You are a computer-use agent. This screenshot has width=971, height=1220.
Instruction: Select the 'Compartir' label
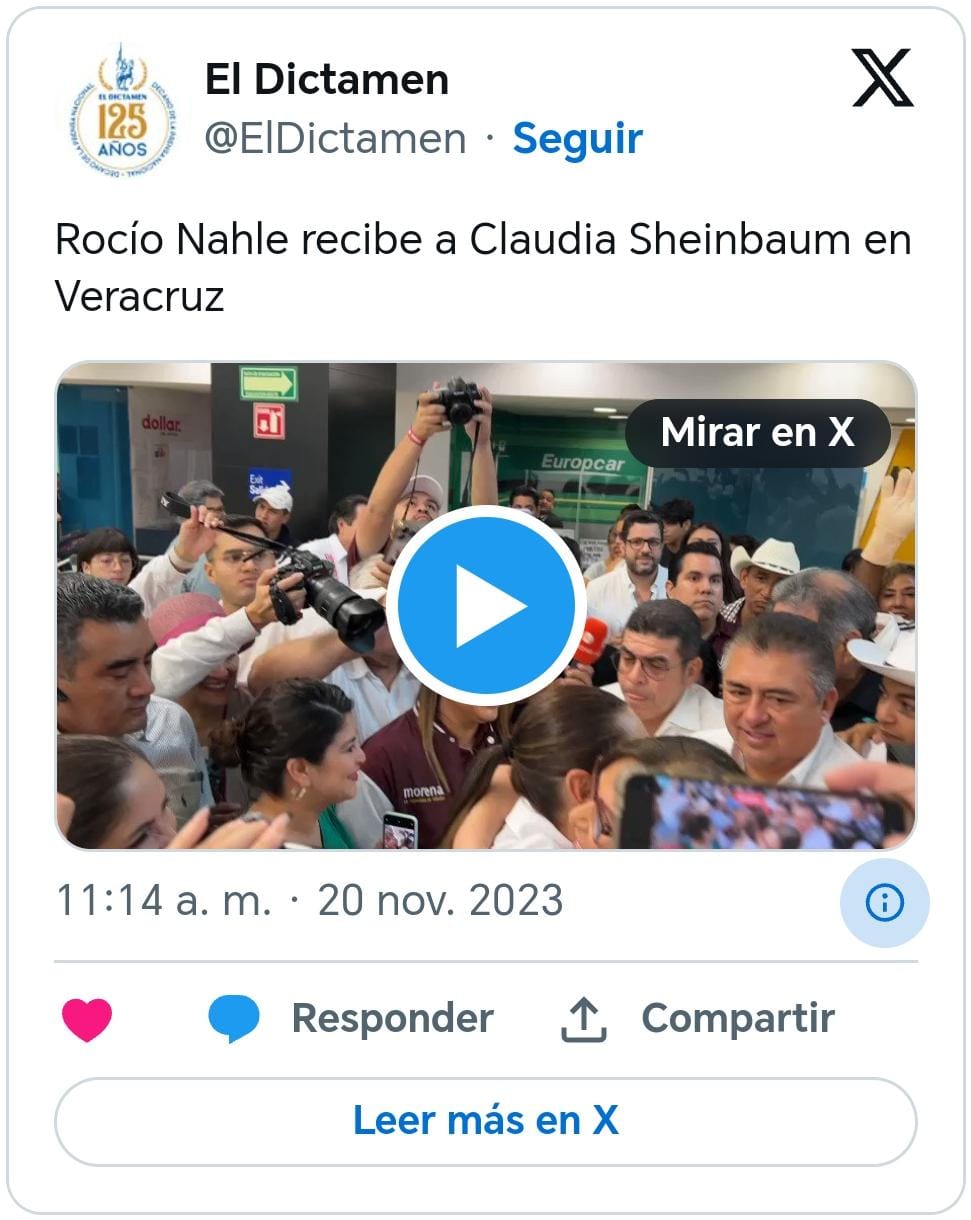738,1019
